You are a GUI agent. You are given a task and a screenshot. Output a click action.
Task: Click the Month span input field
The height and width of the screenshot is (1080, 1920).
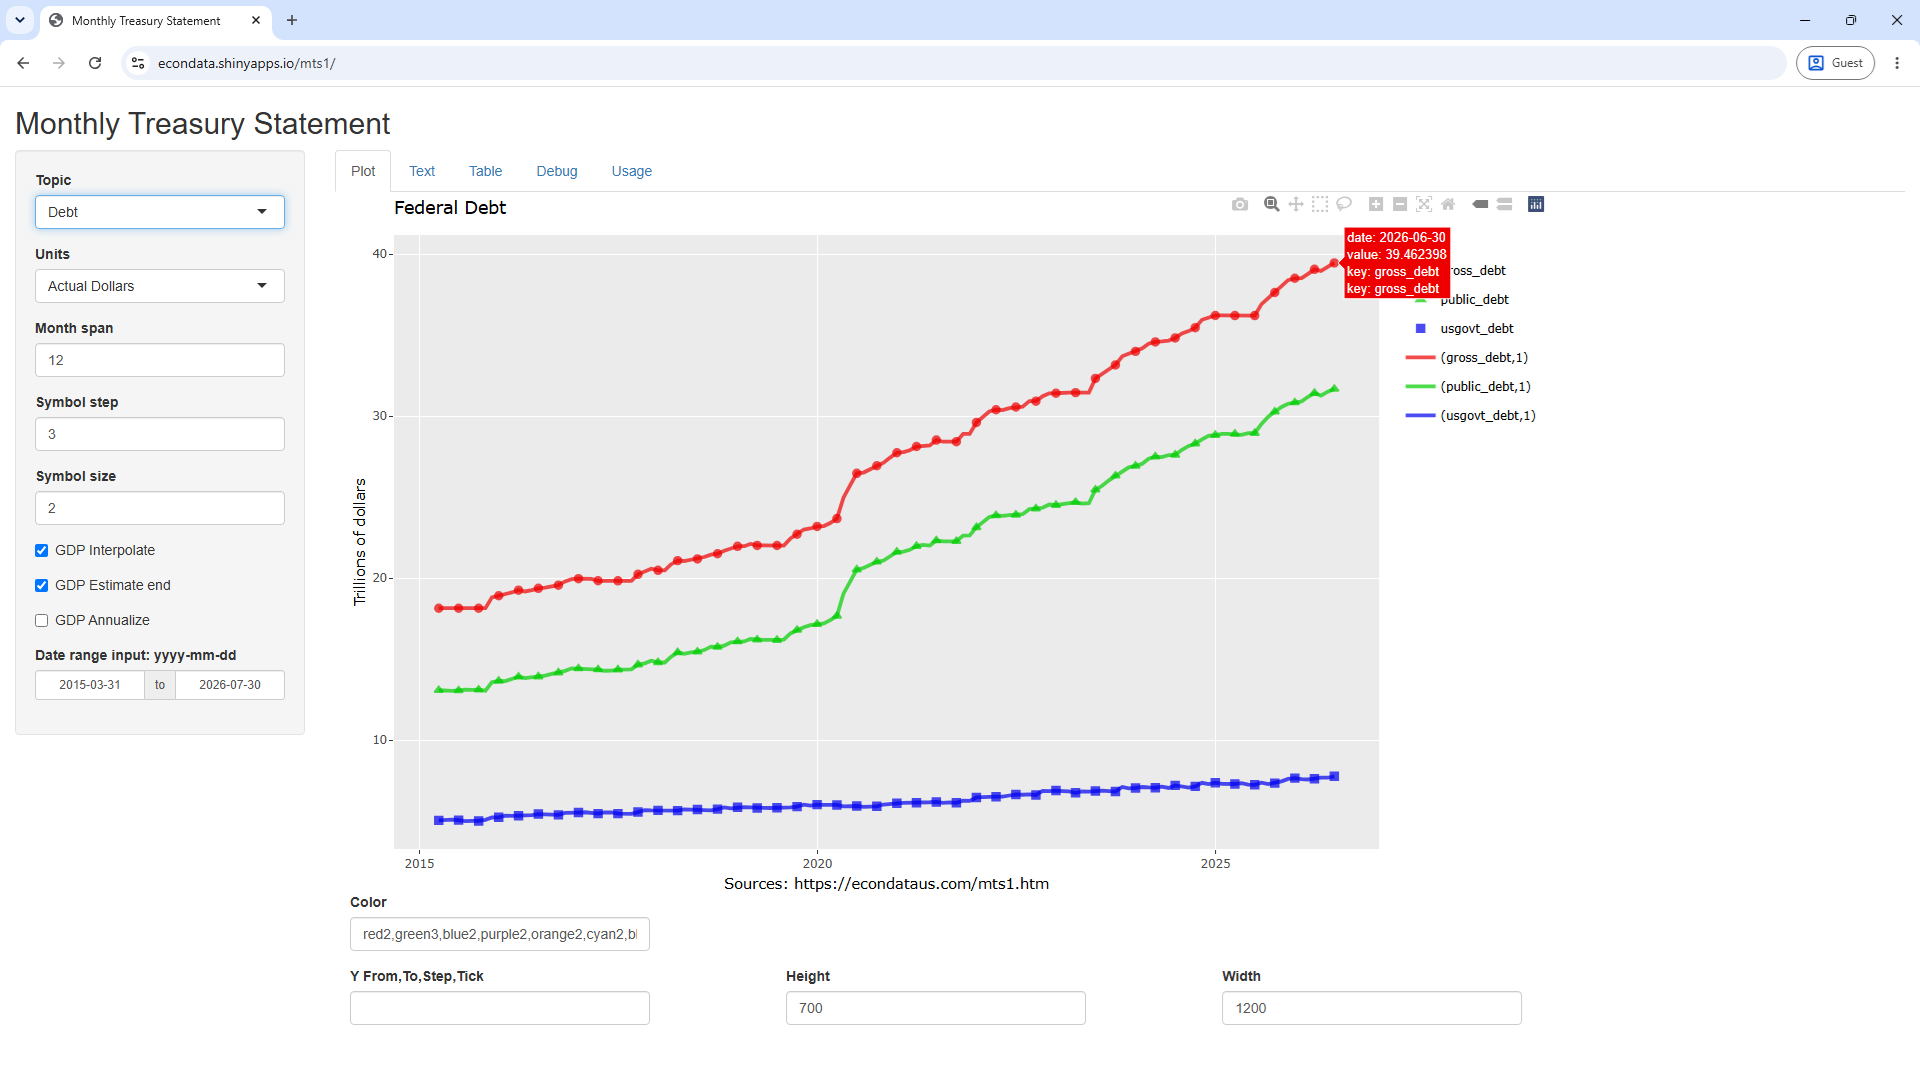click(160, 360)
